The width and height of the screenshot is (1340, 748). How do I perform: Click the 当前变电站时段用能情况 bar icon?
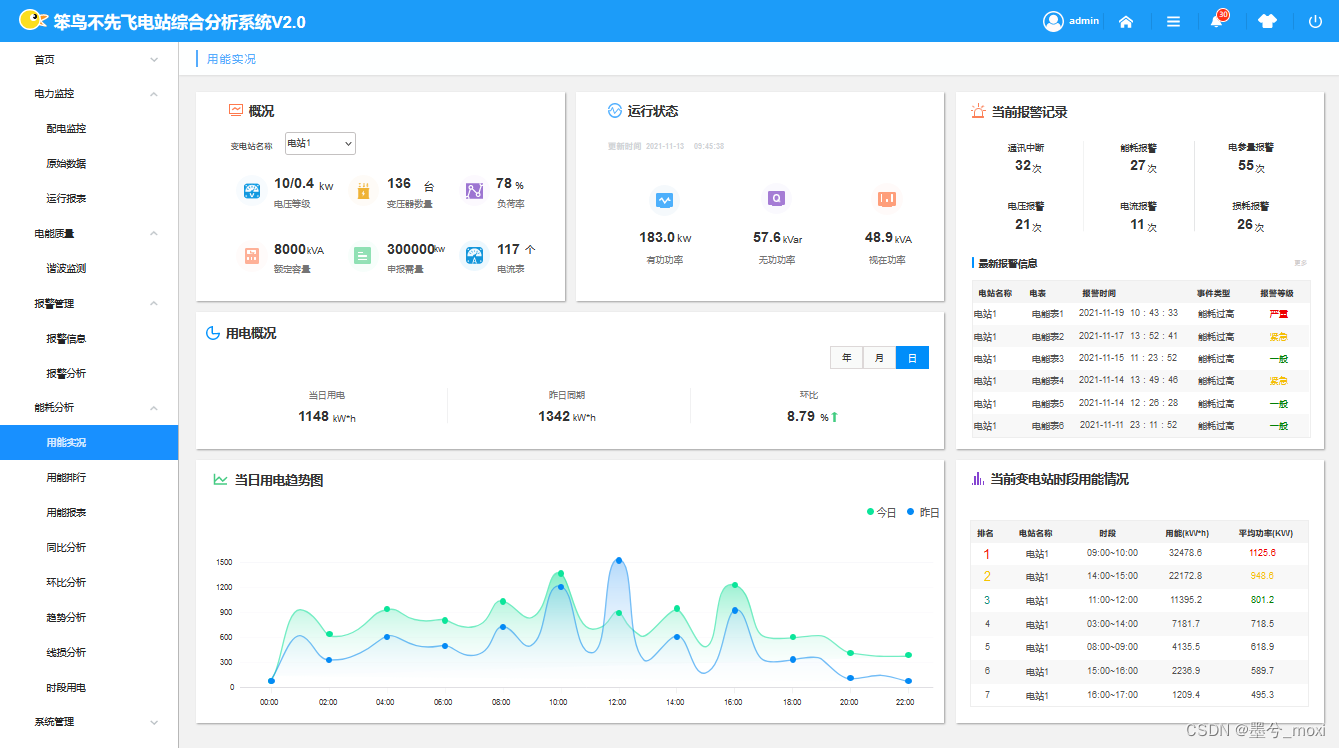tap(977, 479)
